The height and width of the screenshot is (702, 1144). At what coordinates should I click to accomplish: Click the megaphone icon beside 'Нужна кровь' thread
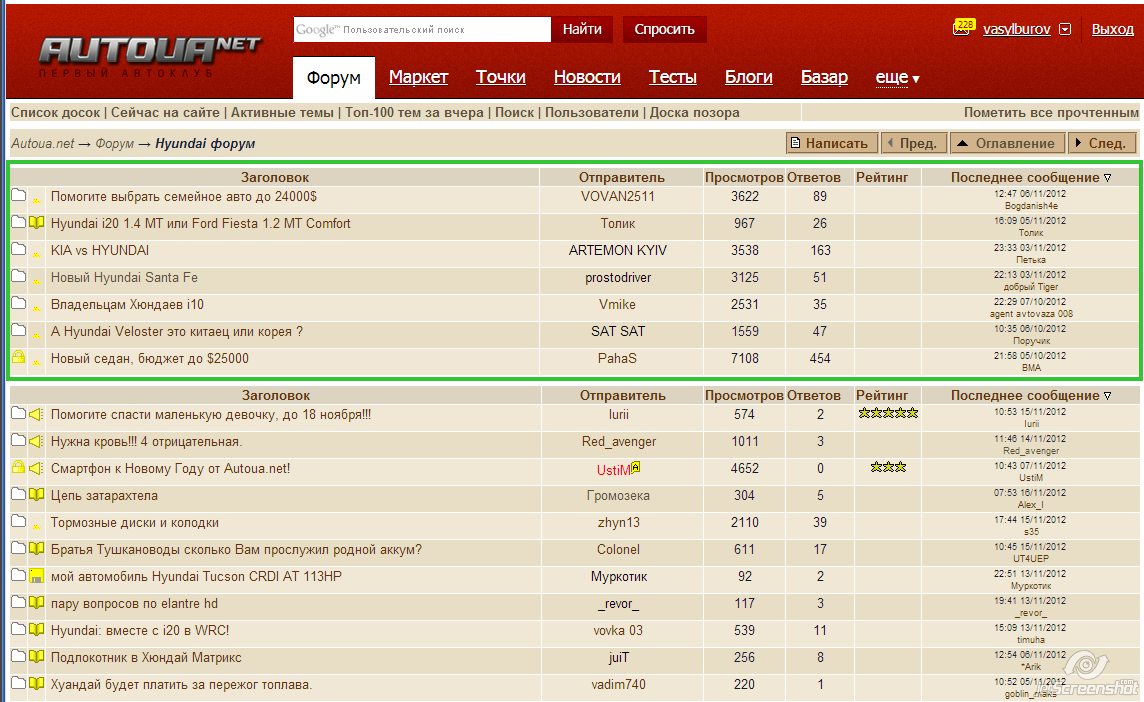pos(37,442)
